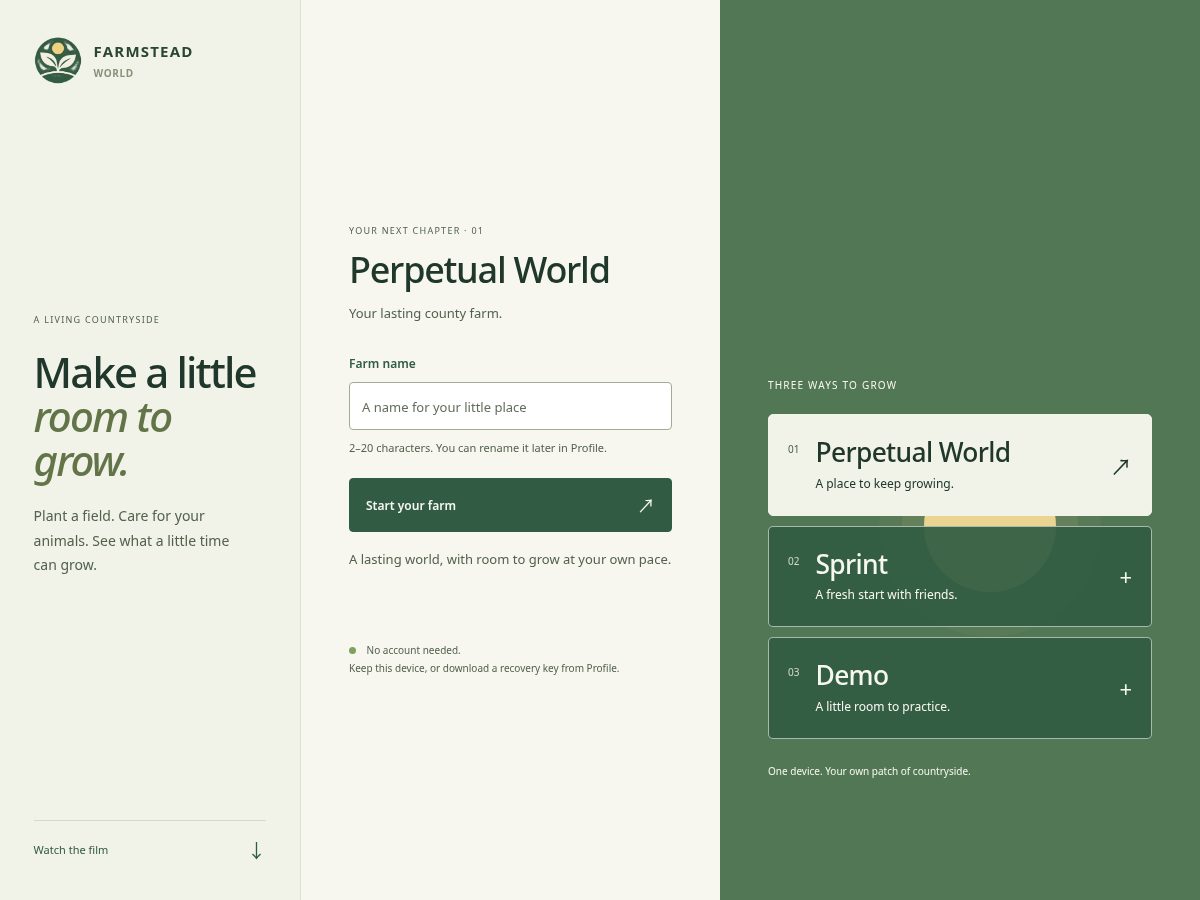Click the text 'No account needed.'
Image resolution: width=1200 pixels, height=900 pixels.
pyautogui.click(x=413, y=650)
